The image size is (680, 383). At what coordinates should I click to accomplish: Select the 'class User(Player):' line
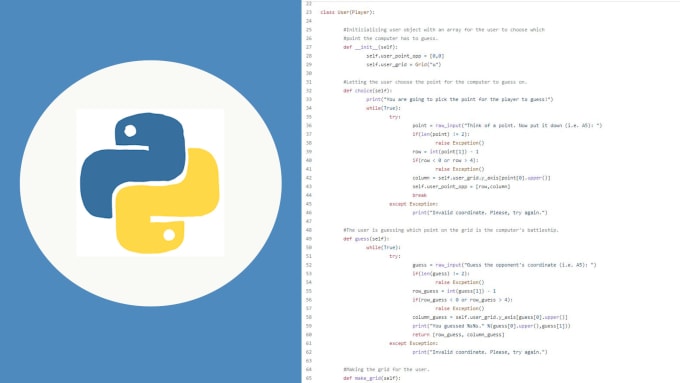pos(347,12)
